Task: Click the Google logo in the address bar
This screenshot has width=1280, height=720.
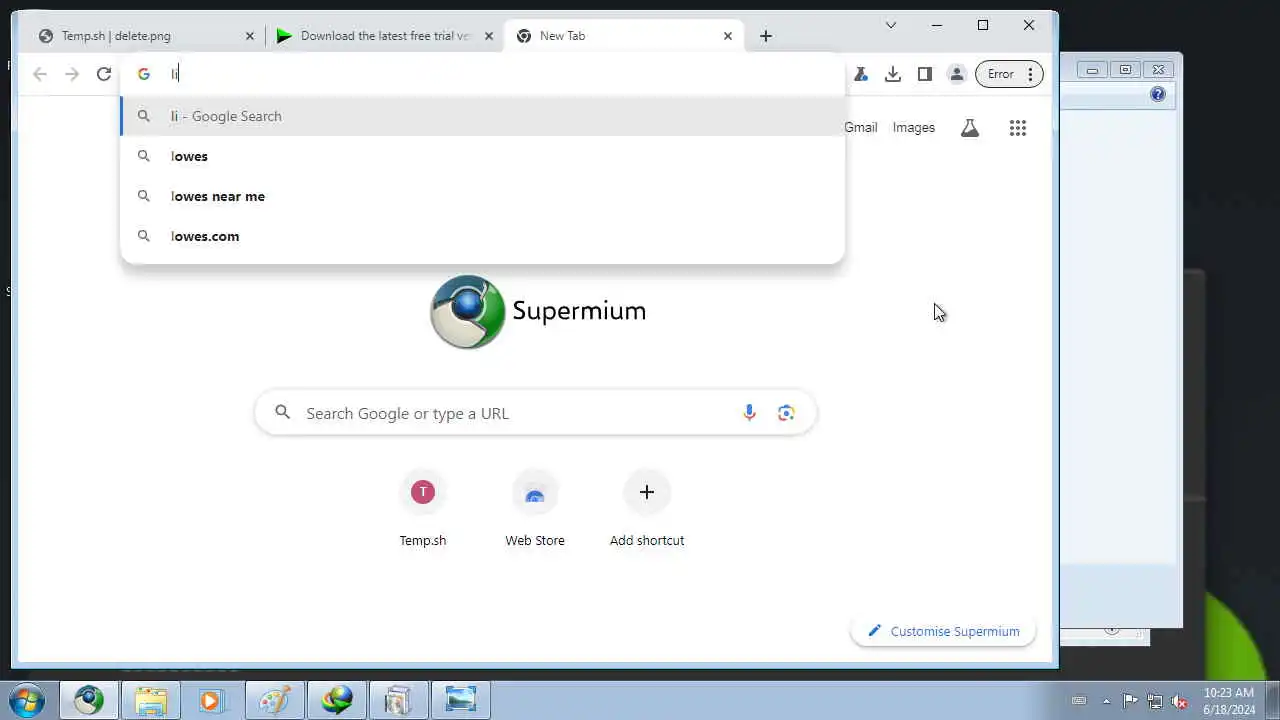Action: click(x=144, y=74)
